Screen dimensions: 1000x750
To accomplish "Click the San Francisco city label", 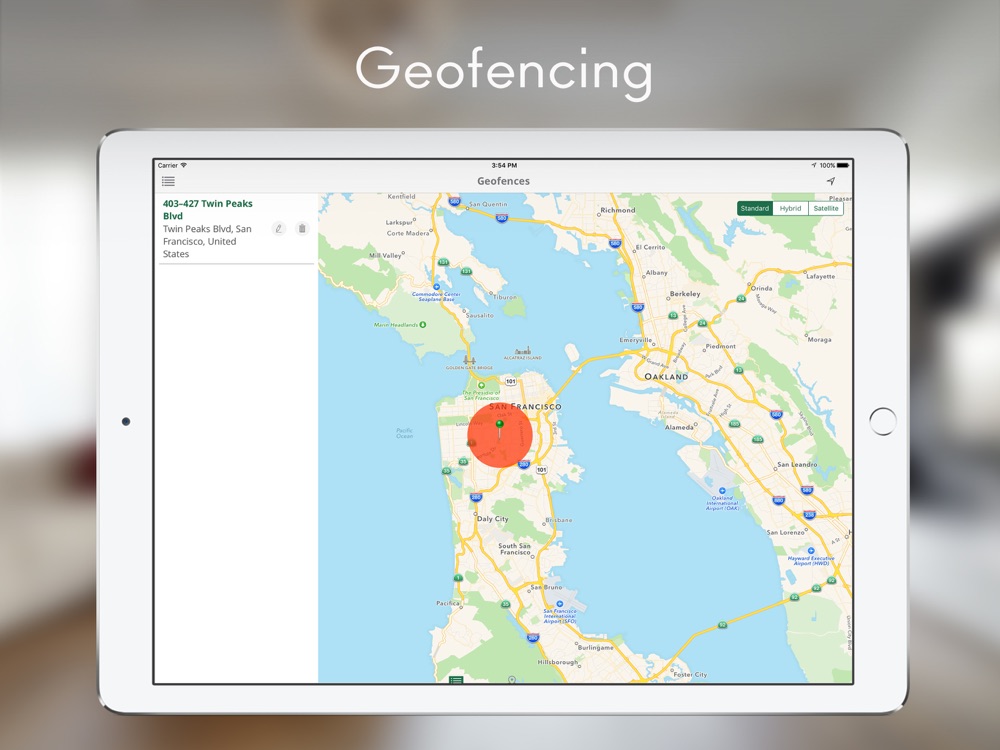I will pyautogui.click(x=526, y=406).
